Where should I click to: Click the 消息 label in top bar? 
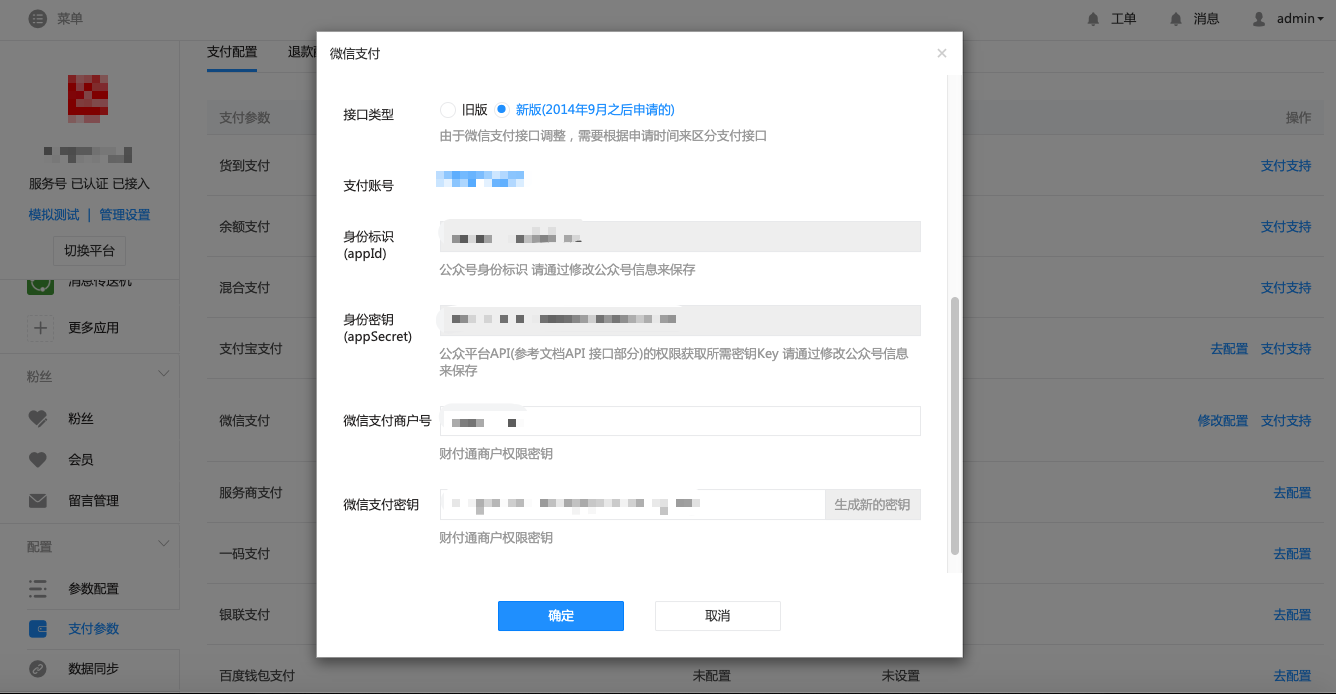[x=1206, y=18]
